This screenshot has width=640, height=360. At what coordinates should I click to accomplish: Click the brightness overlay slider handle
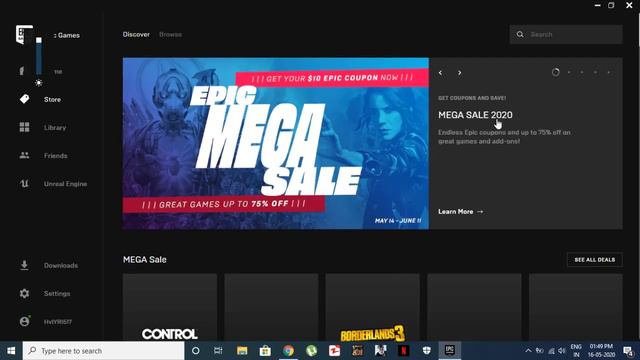[38, 40]
